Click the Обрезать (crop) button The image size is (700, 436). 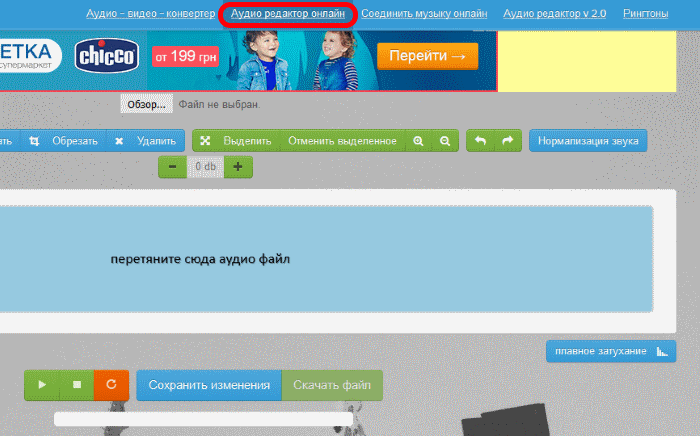tap(62, 141)
